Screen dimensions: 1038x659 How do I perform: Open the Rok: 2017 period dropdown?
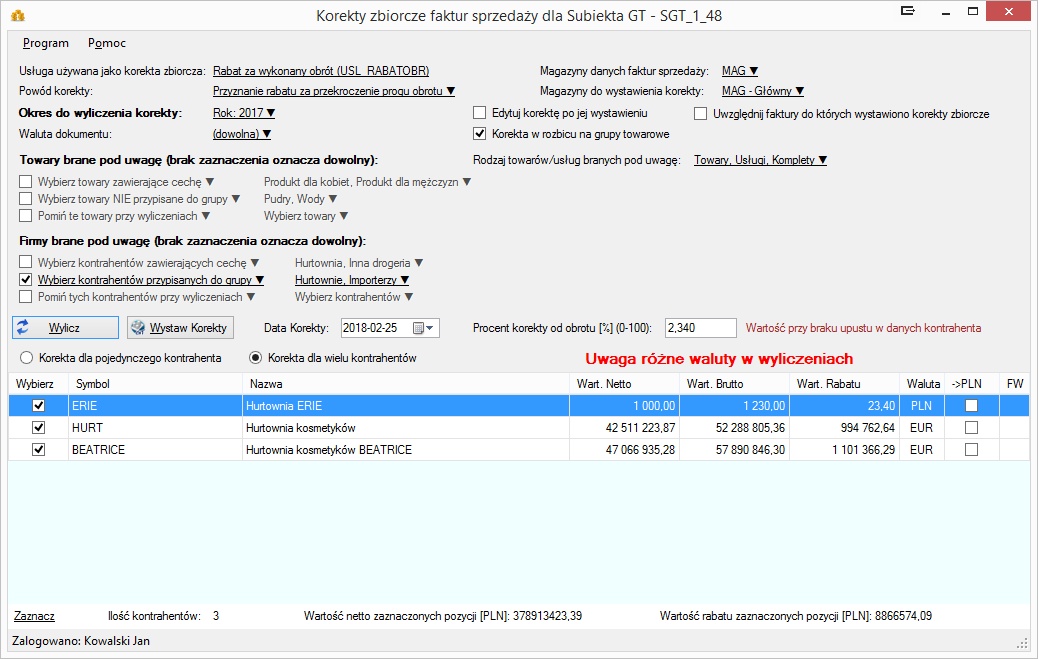(x=244, y=113)
